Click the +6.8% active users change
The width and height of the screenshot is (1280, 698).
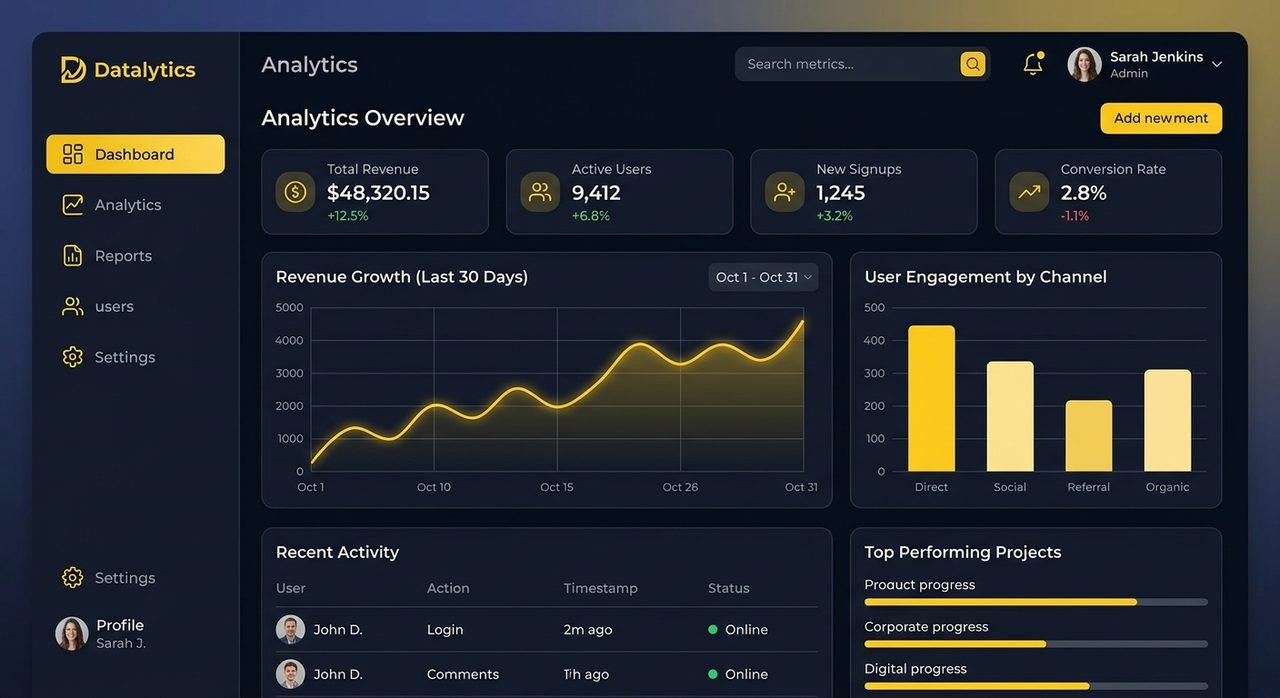591,216
